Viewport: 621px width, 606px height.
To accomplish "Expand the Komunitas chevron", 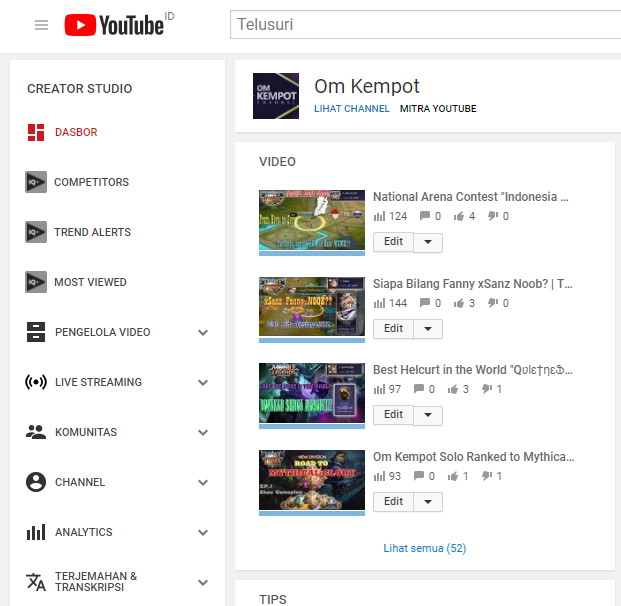I will [x=203, y=433].
